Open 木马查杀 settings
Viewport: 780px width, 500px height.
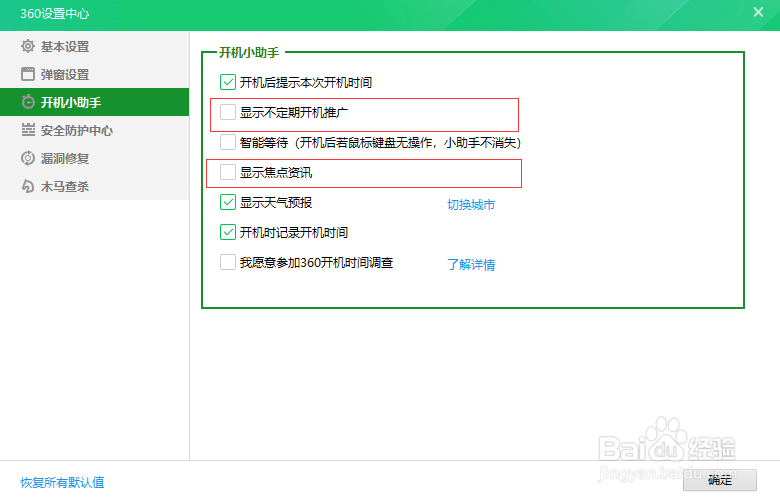95,186
